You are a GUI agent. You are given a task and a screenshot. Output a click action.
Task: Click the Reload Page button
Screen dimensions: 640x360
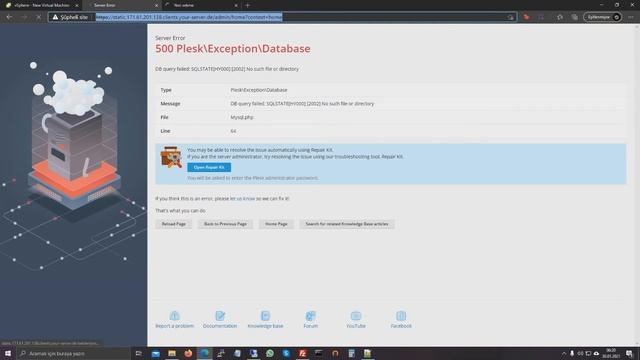[173, 224]
